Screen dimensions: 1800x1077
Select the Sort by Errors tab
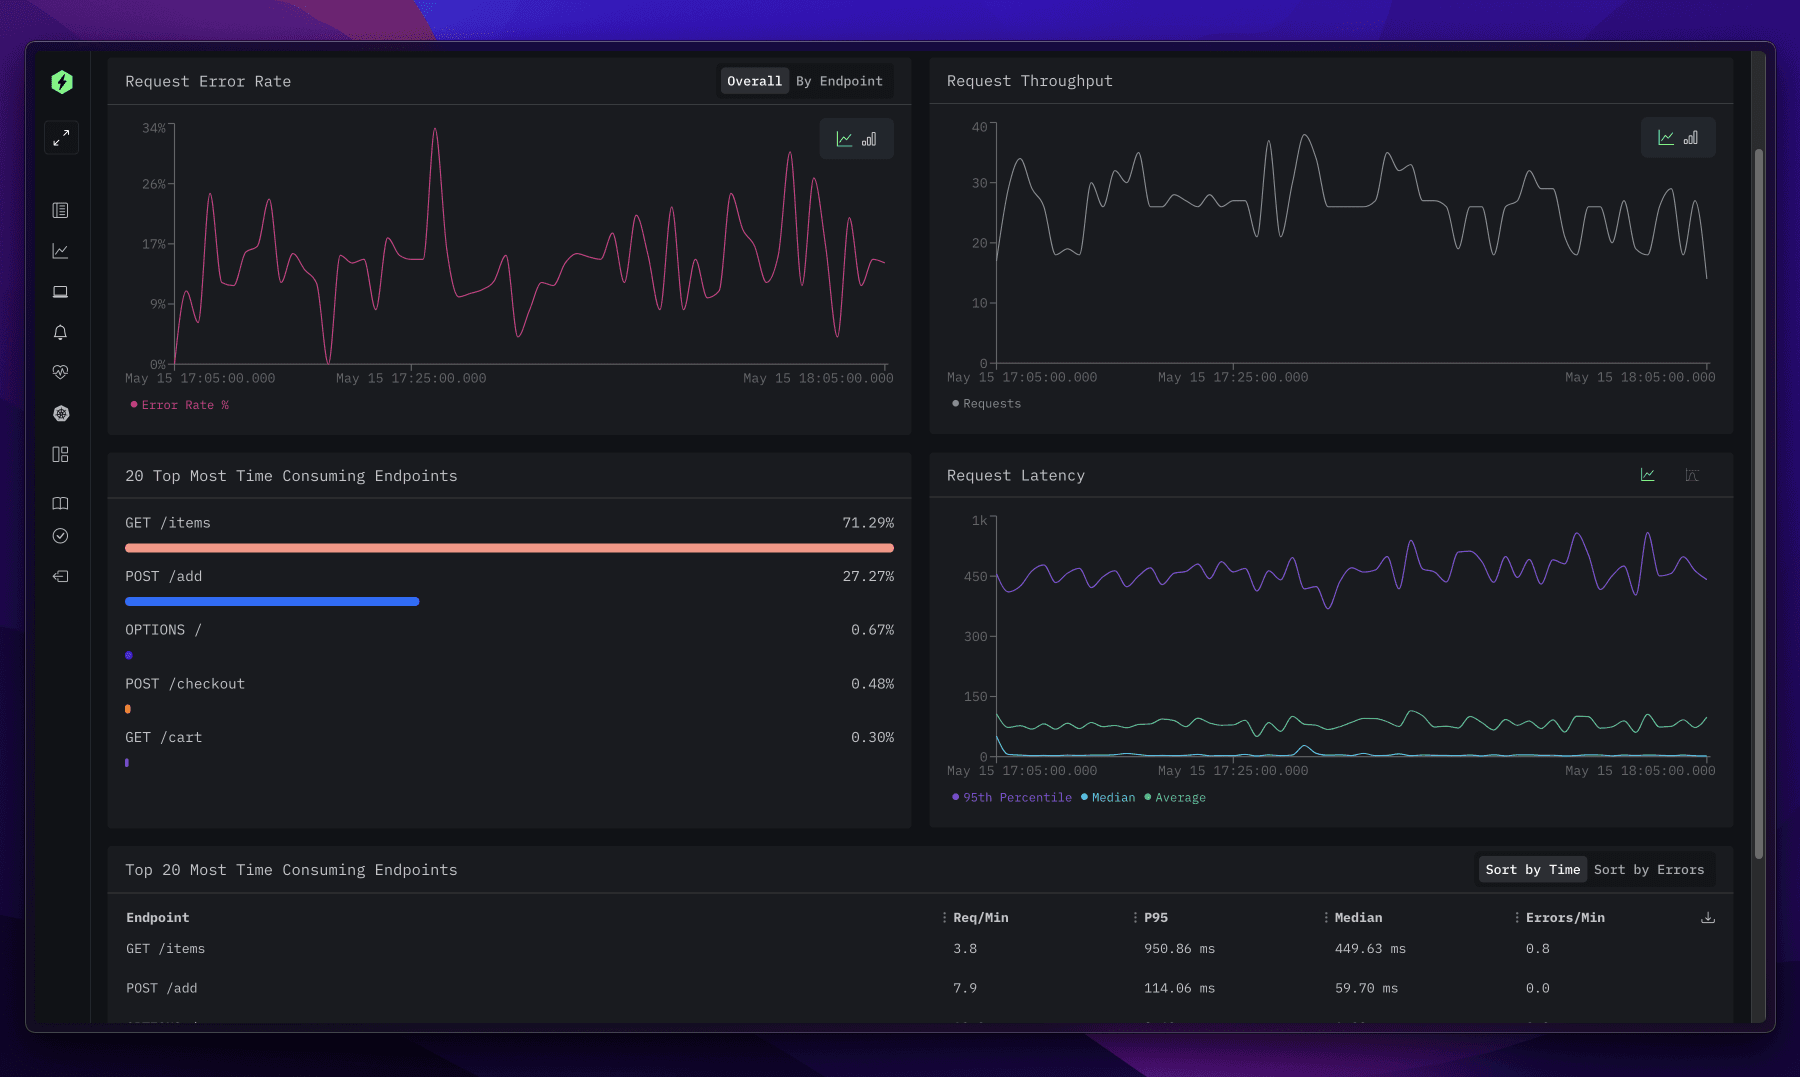point(1648,869)
